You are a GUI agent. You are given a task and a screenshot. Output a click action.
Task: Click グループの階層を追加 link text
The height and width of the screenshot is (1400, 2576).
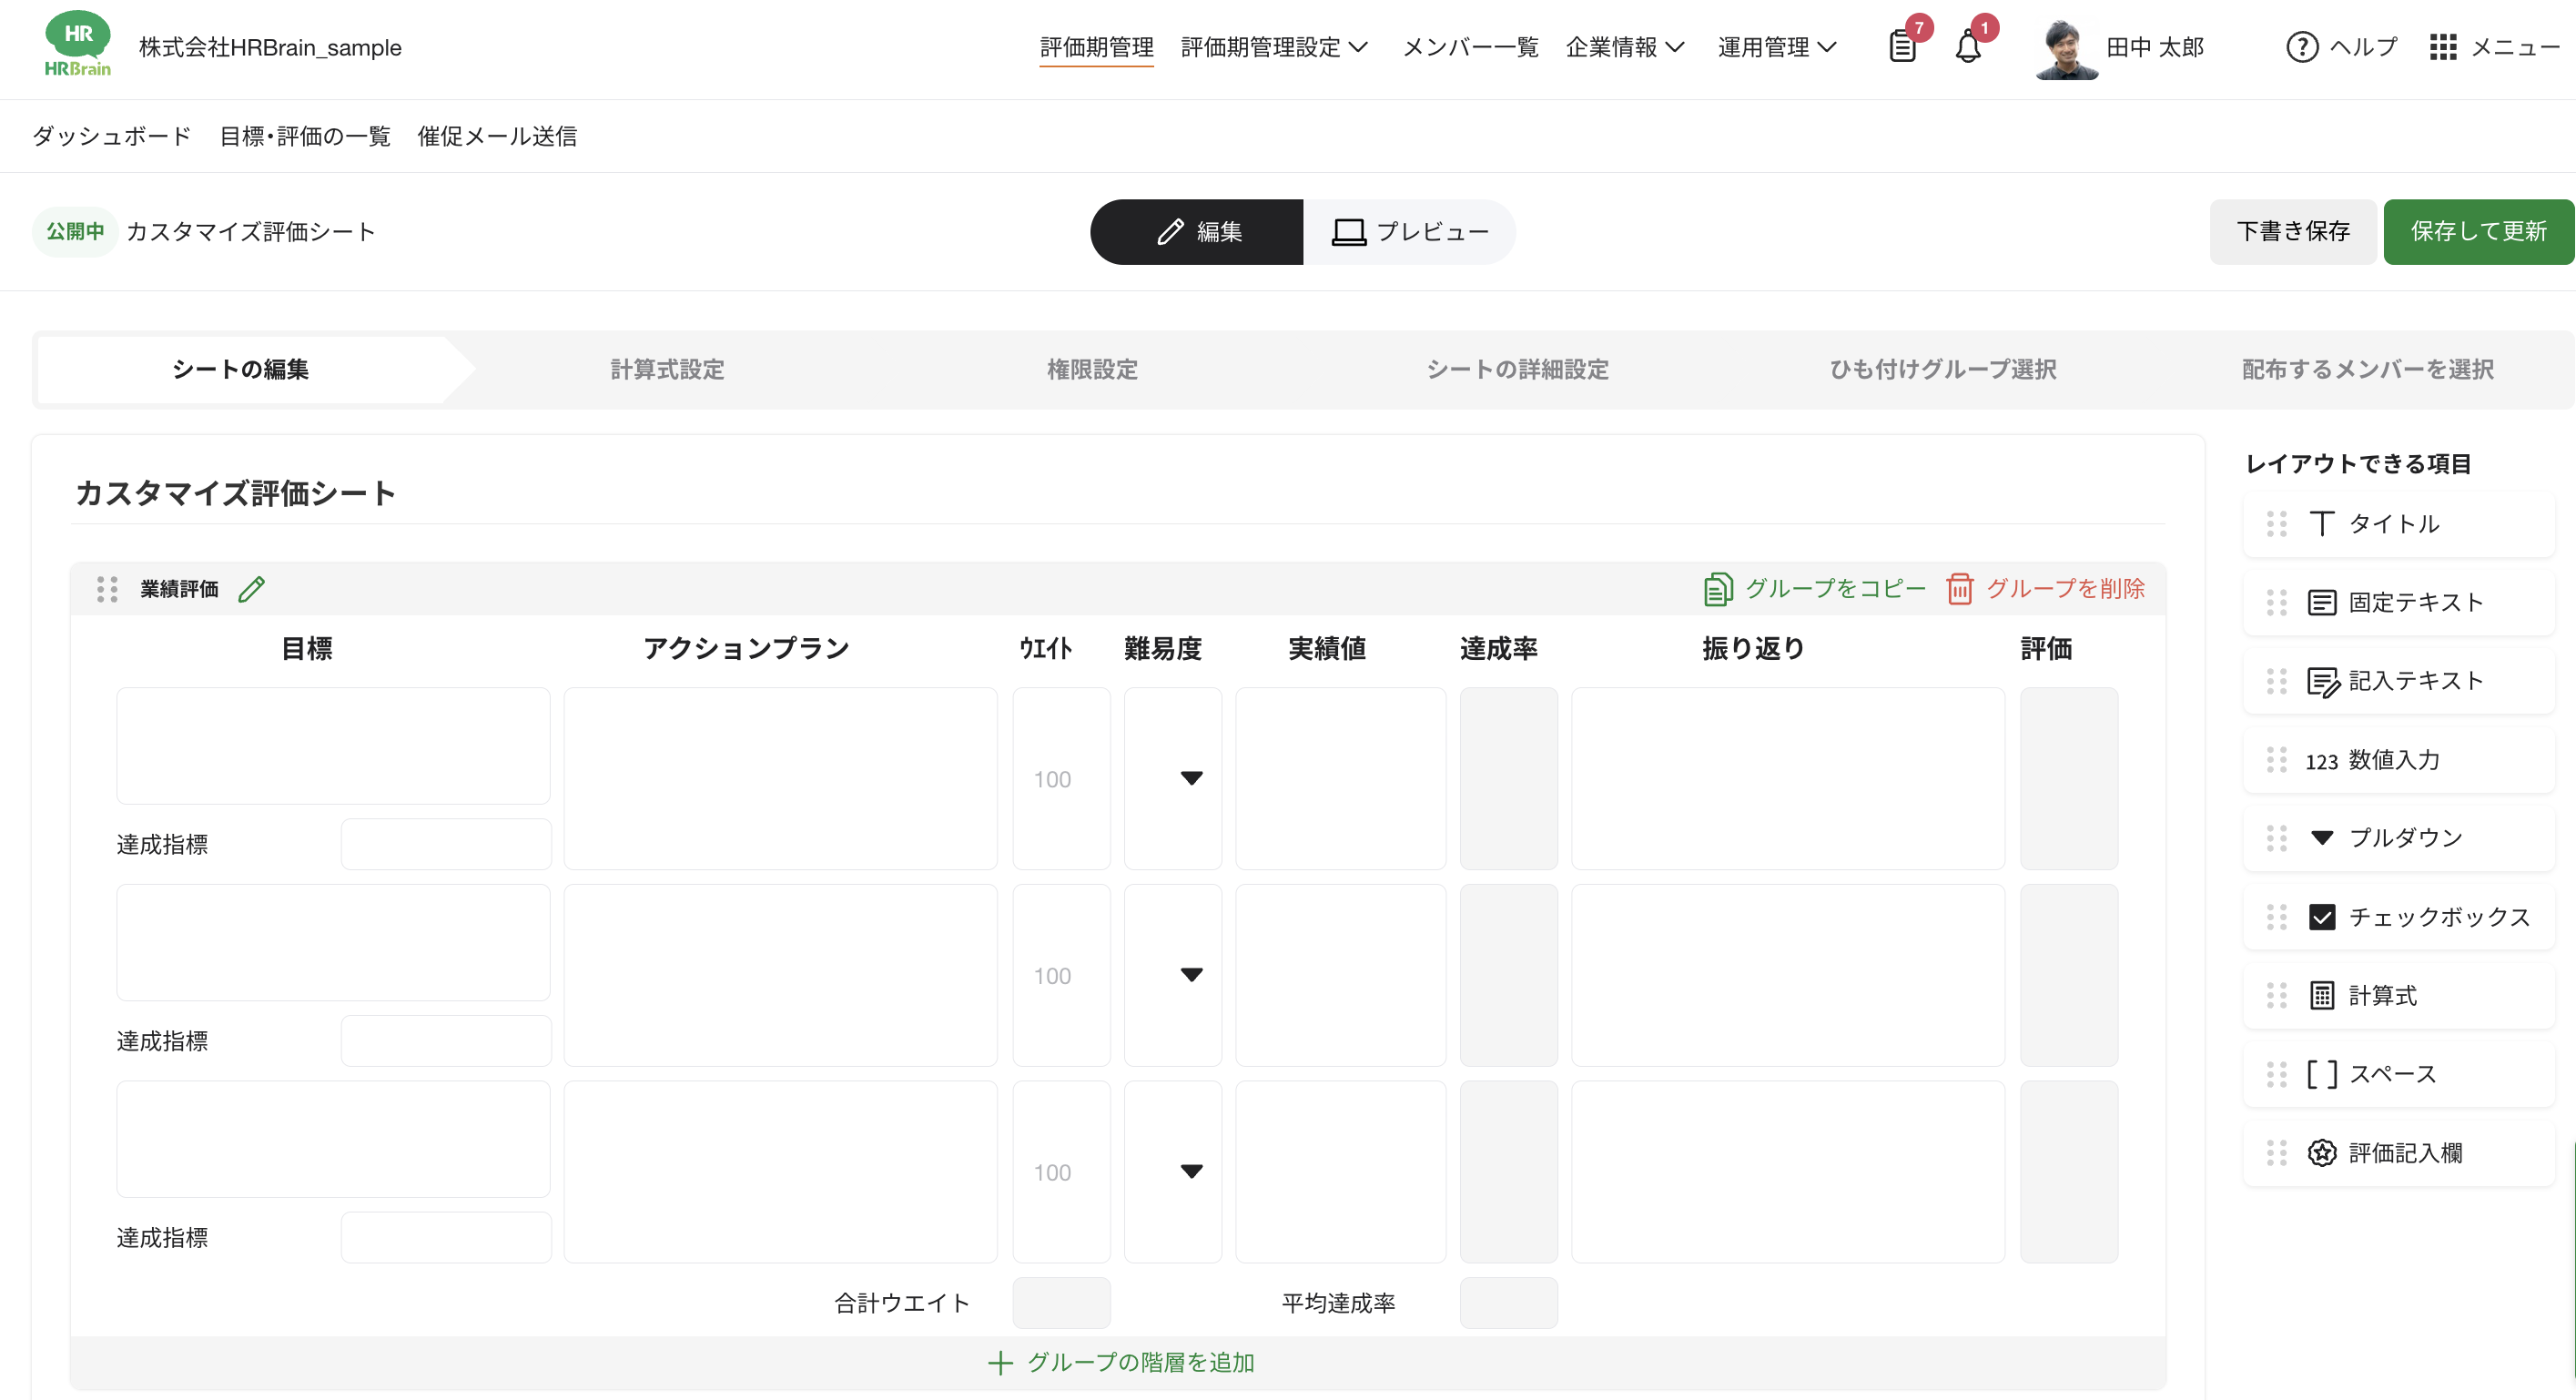[x=1141, y=1363]
